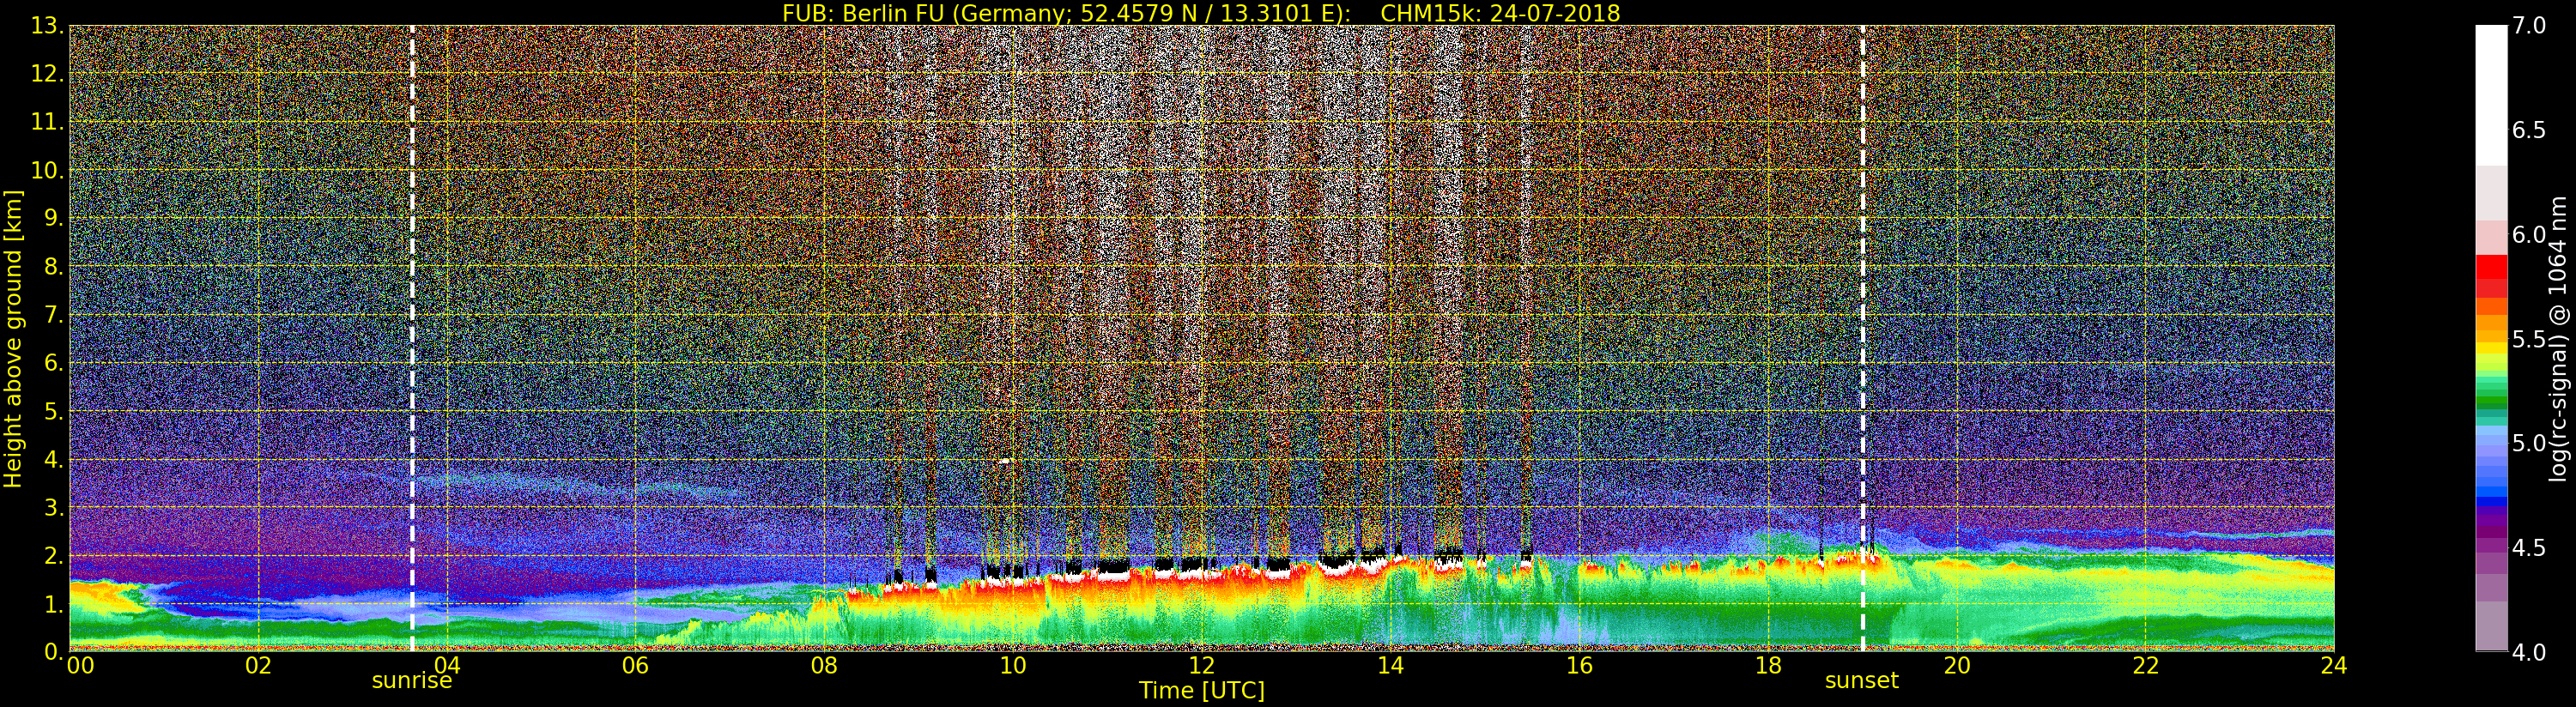2576x707 pixels.
Task: Click the "00" tick on the time axis
Action: pyautogui.click(x=80, y=667)
